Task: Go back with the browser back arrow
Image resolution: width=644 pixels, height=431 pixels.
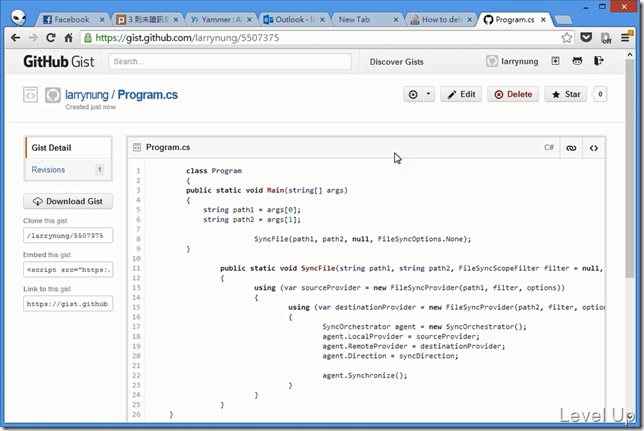Action: click(15, 38)
